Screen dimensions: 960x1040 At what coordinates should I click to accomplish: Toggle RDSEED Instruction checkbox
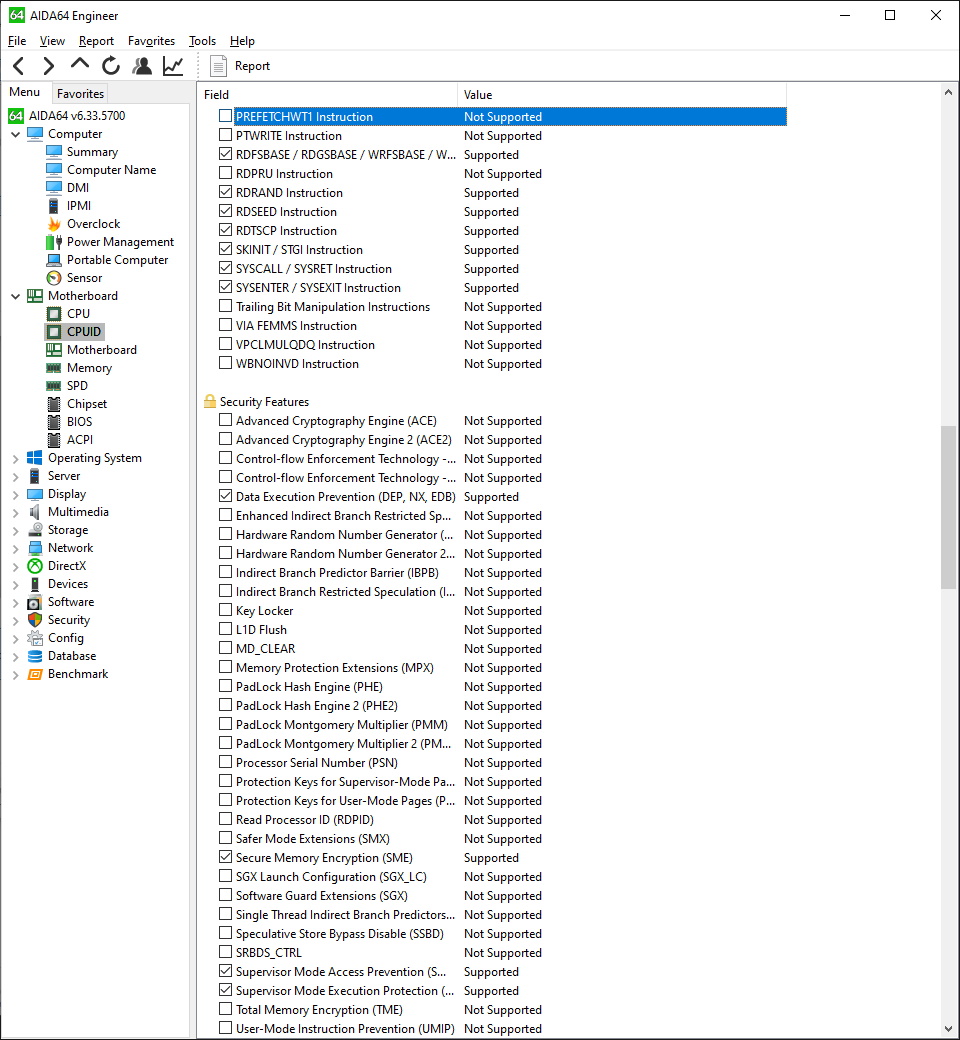tap(226, 211)
